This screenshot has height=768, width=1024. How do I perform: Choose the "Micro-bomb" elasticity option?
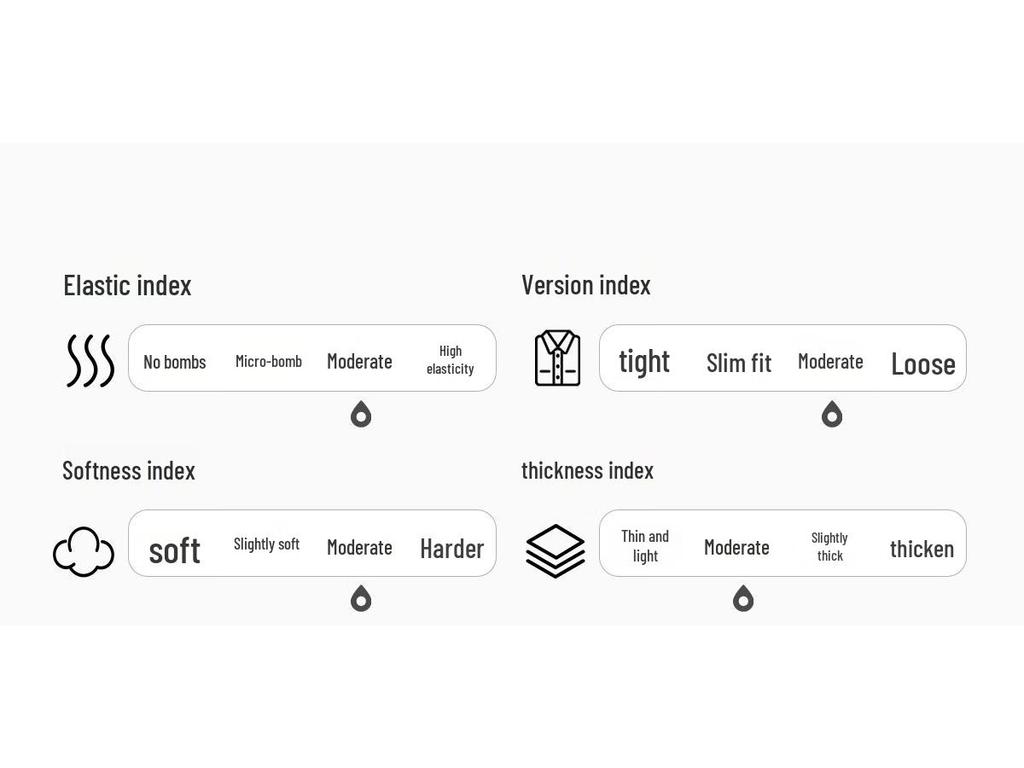tap(268, 361)
